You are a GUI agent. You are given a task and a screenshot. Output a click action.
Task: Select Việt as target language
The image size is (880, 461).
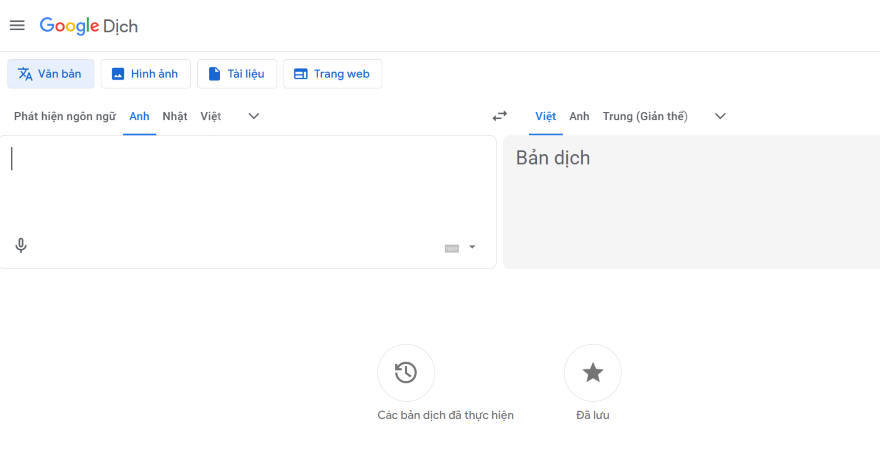tap(546, 116)
